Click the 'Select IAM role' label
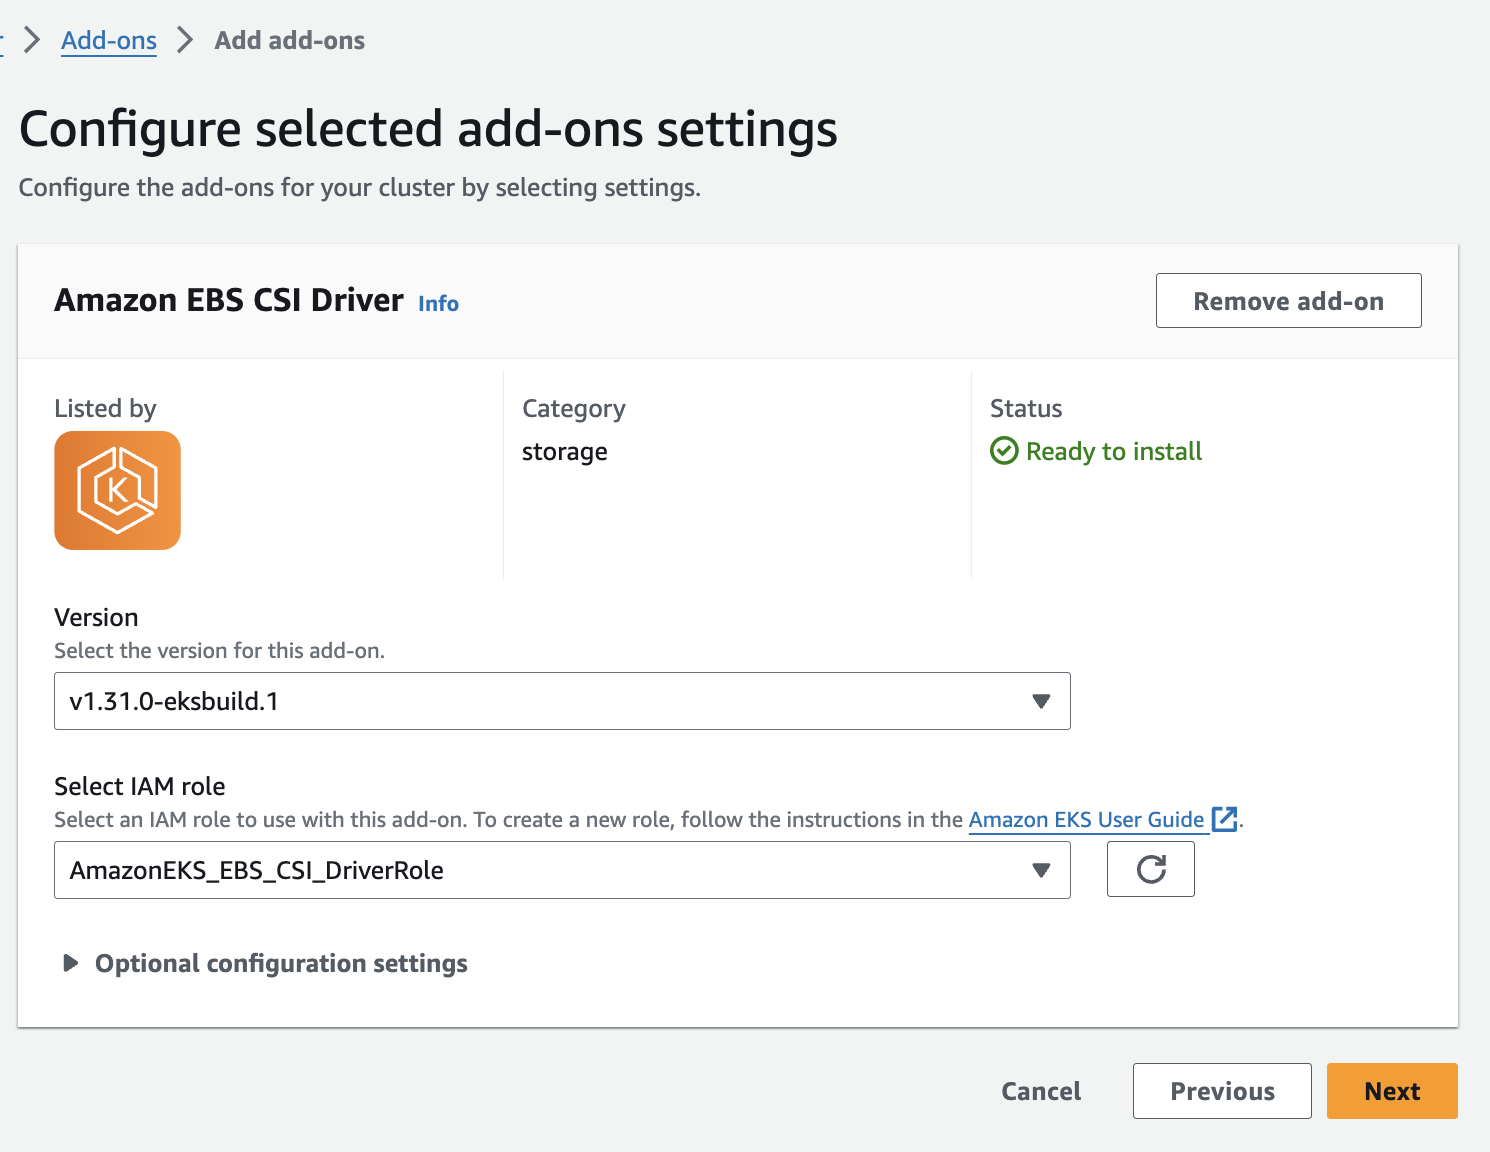 coord(140,786)
